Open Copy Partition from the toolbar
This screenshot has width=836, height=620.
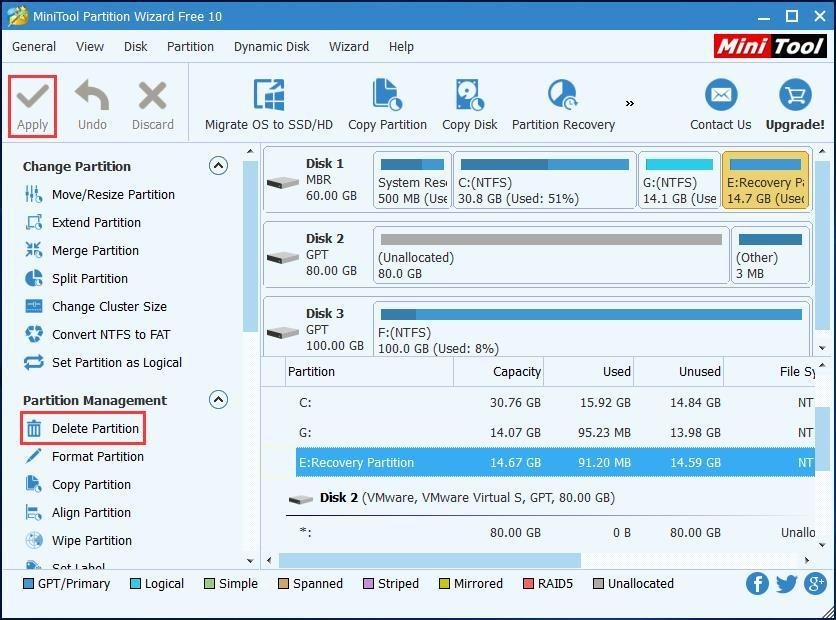(x=387, y=105)
